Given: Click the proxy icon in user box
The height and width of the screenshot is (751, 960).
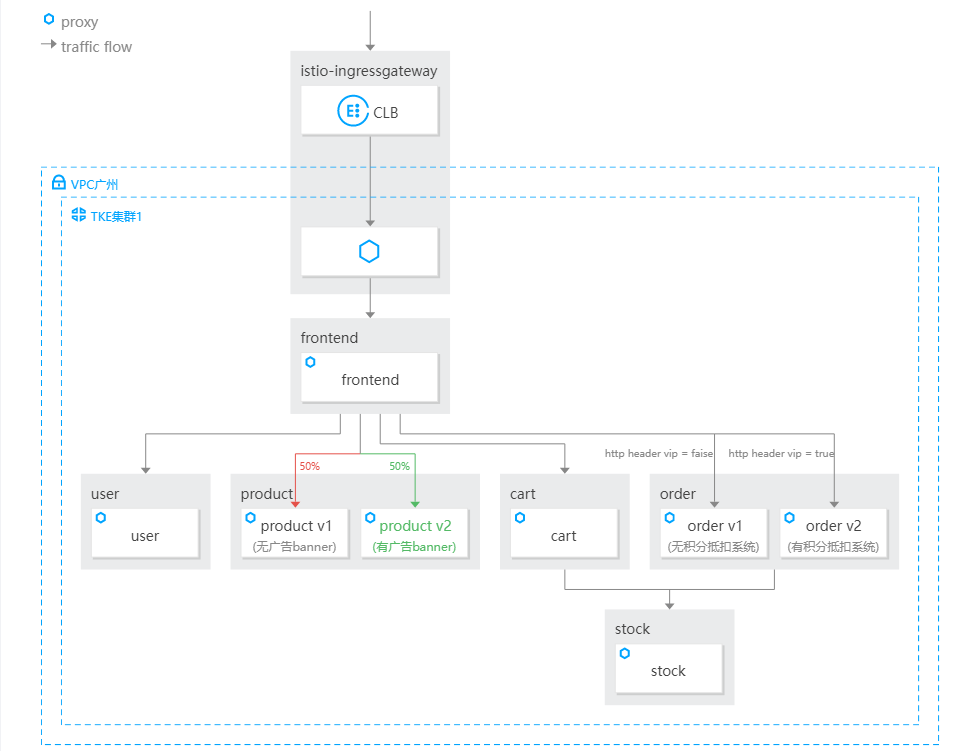Looking at the screenshot, I should pyautogui.click(x=101, y=518).
